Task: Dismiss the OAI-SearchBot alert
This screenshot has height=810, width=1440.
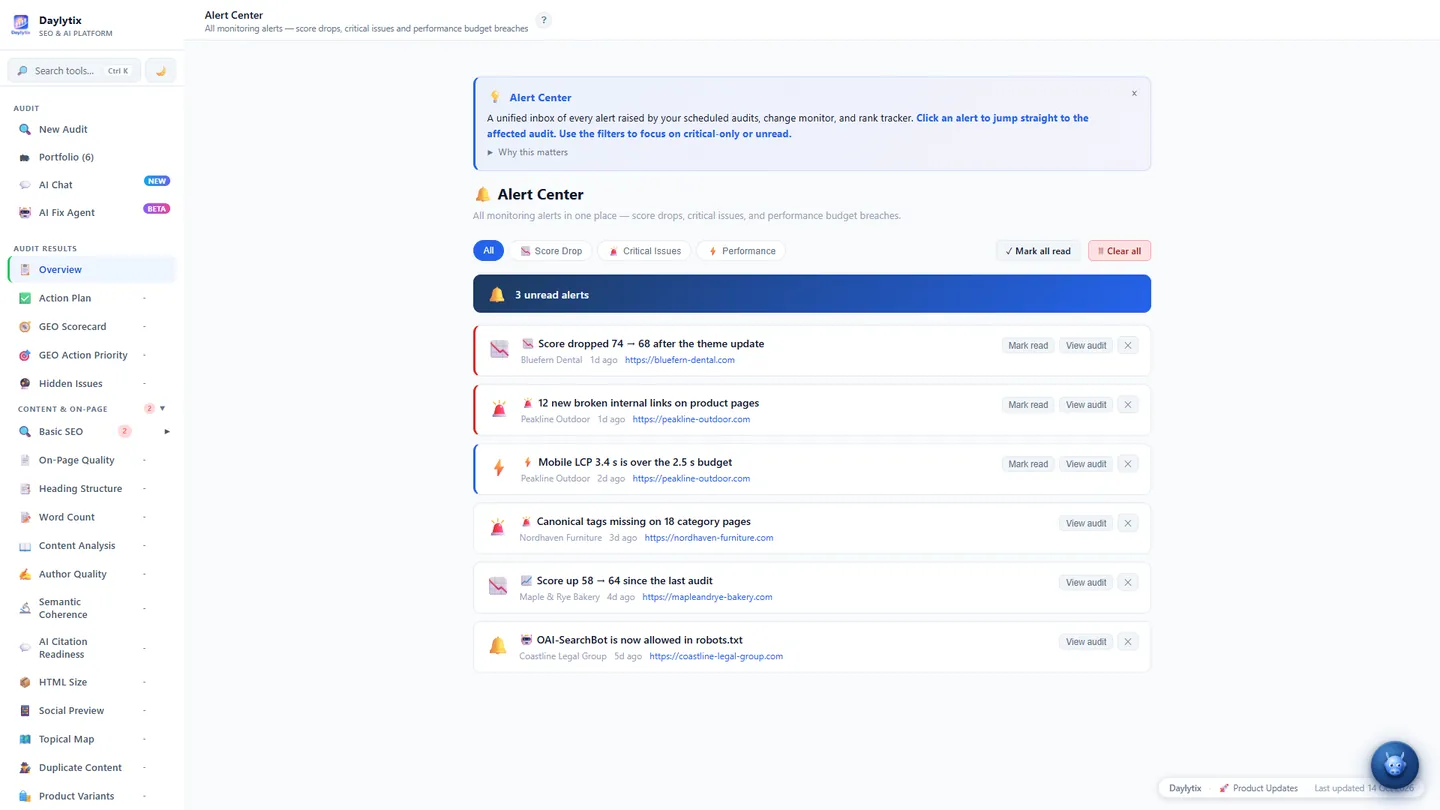Action: point(1128,642)
